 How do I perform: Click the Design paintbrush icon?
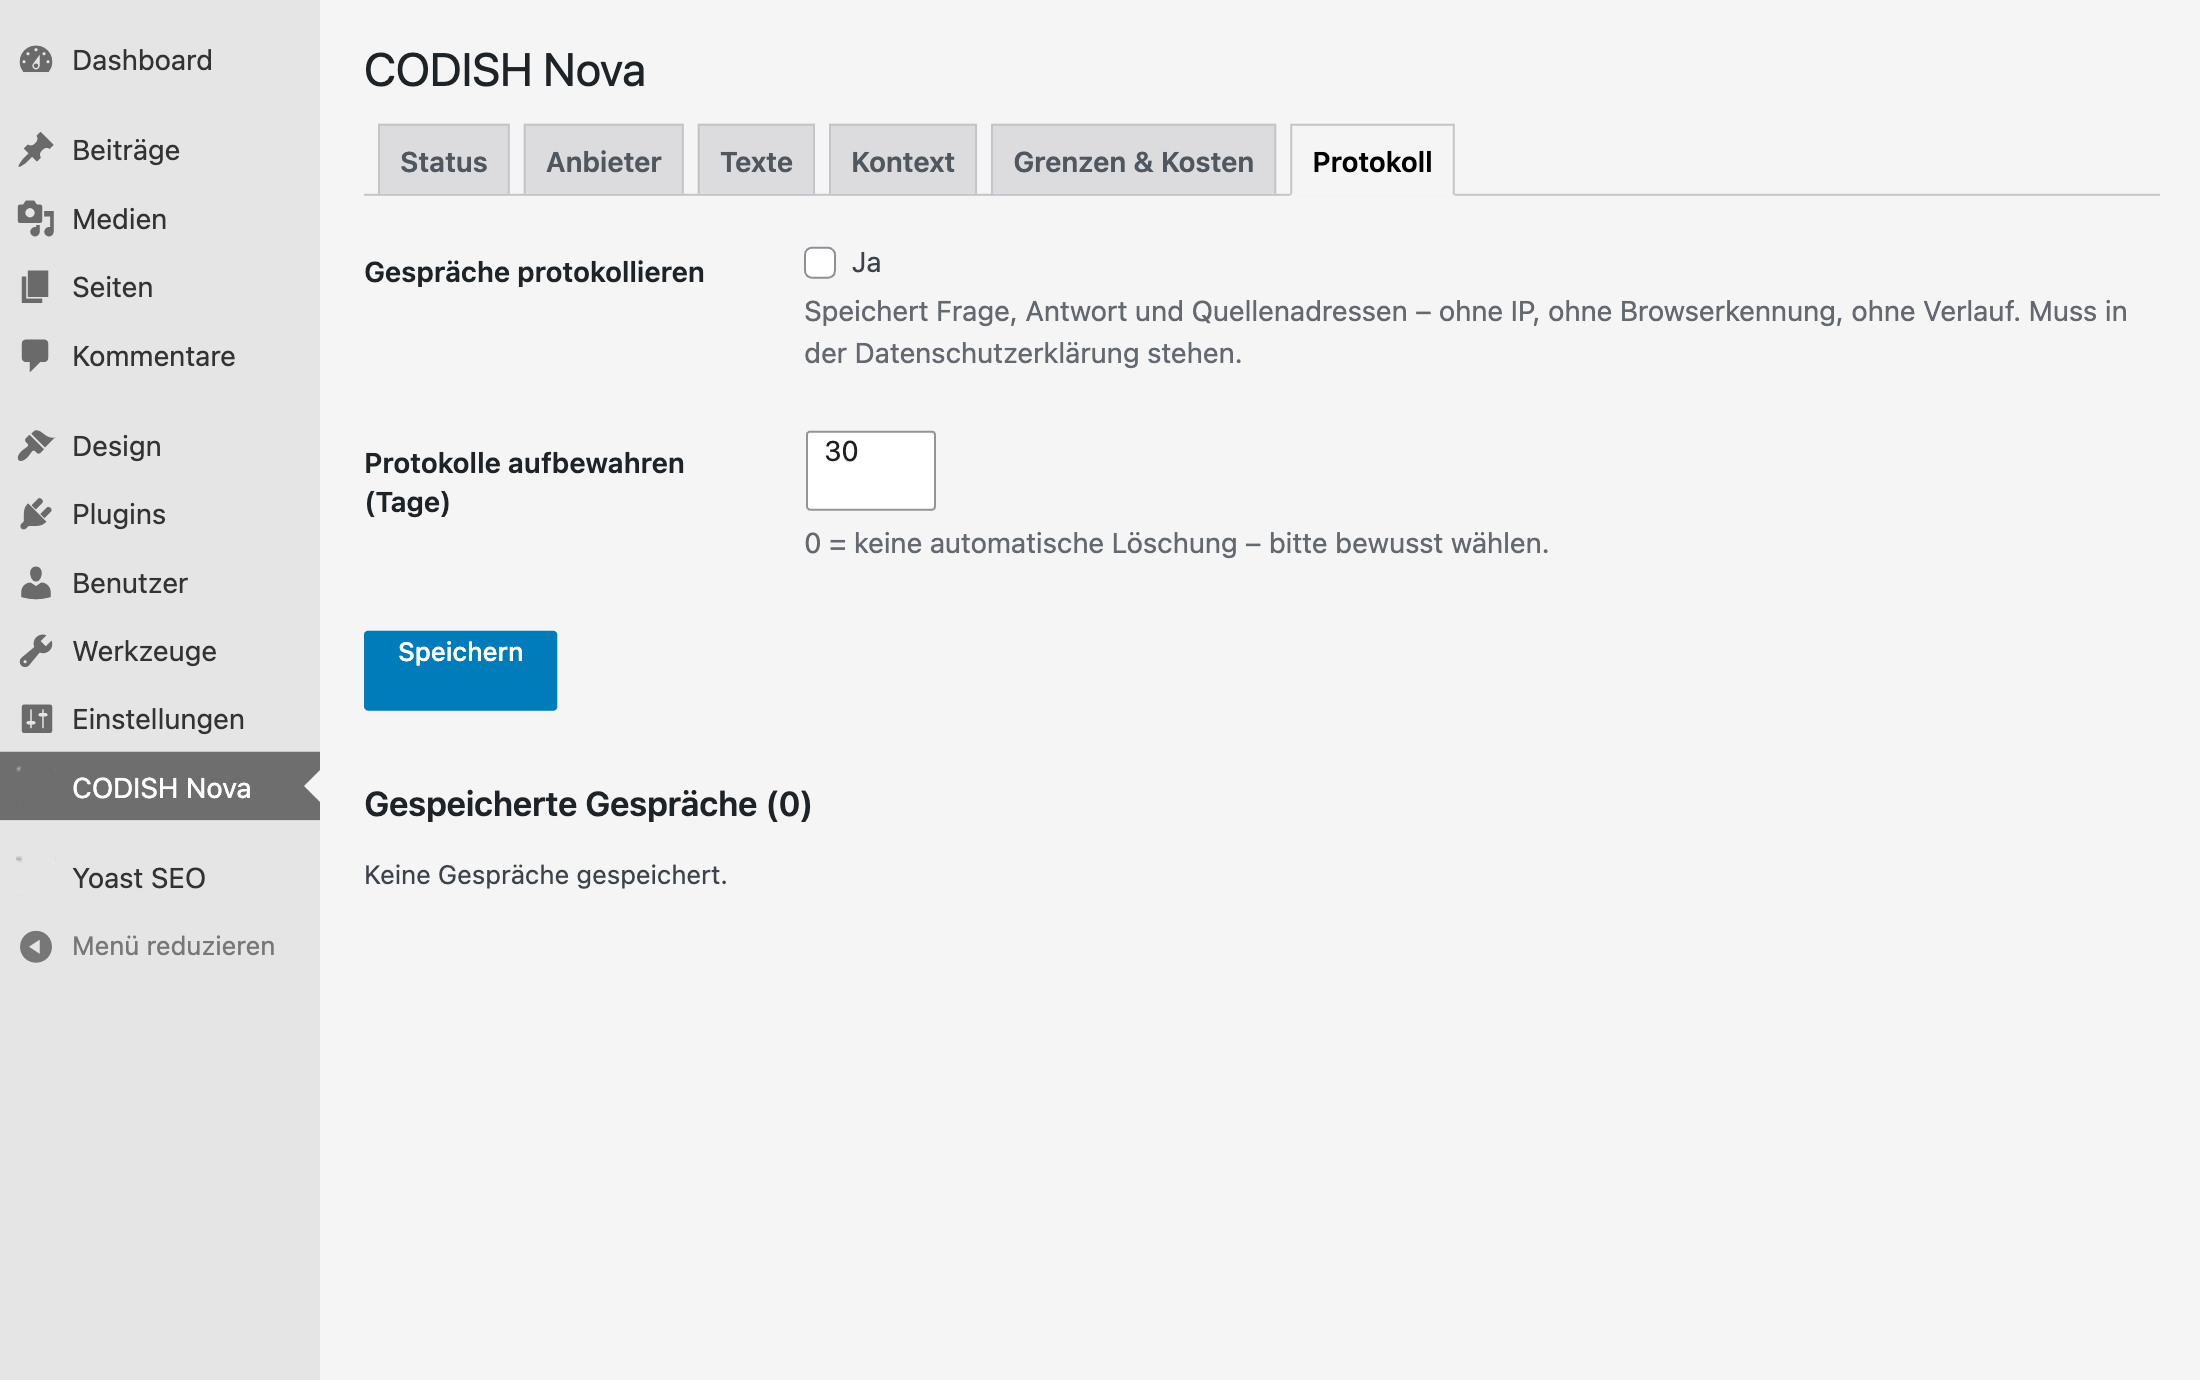click(x=36, y=446)
